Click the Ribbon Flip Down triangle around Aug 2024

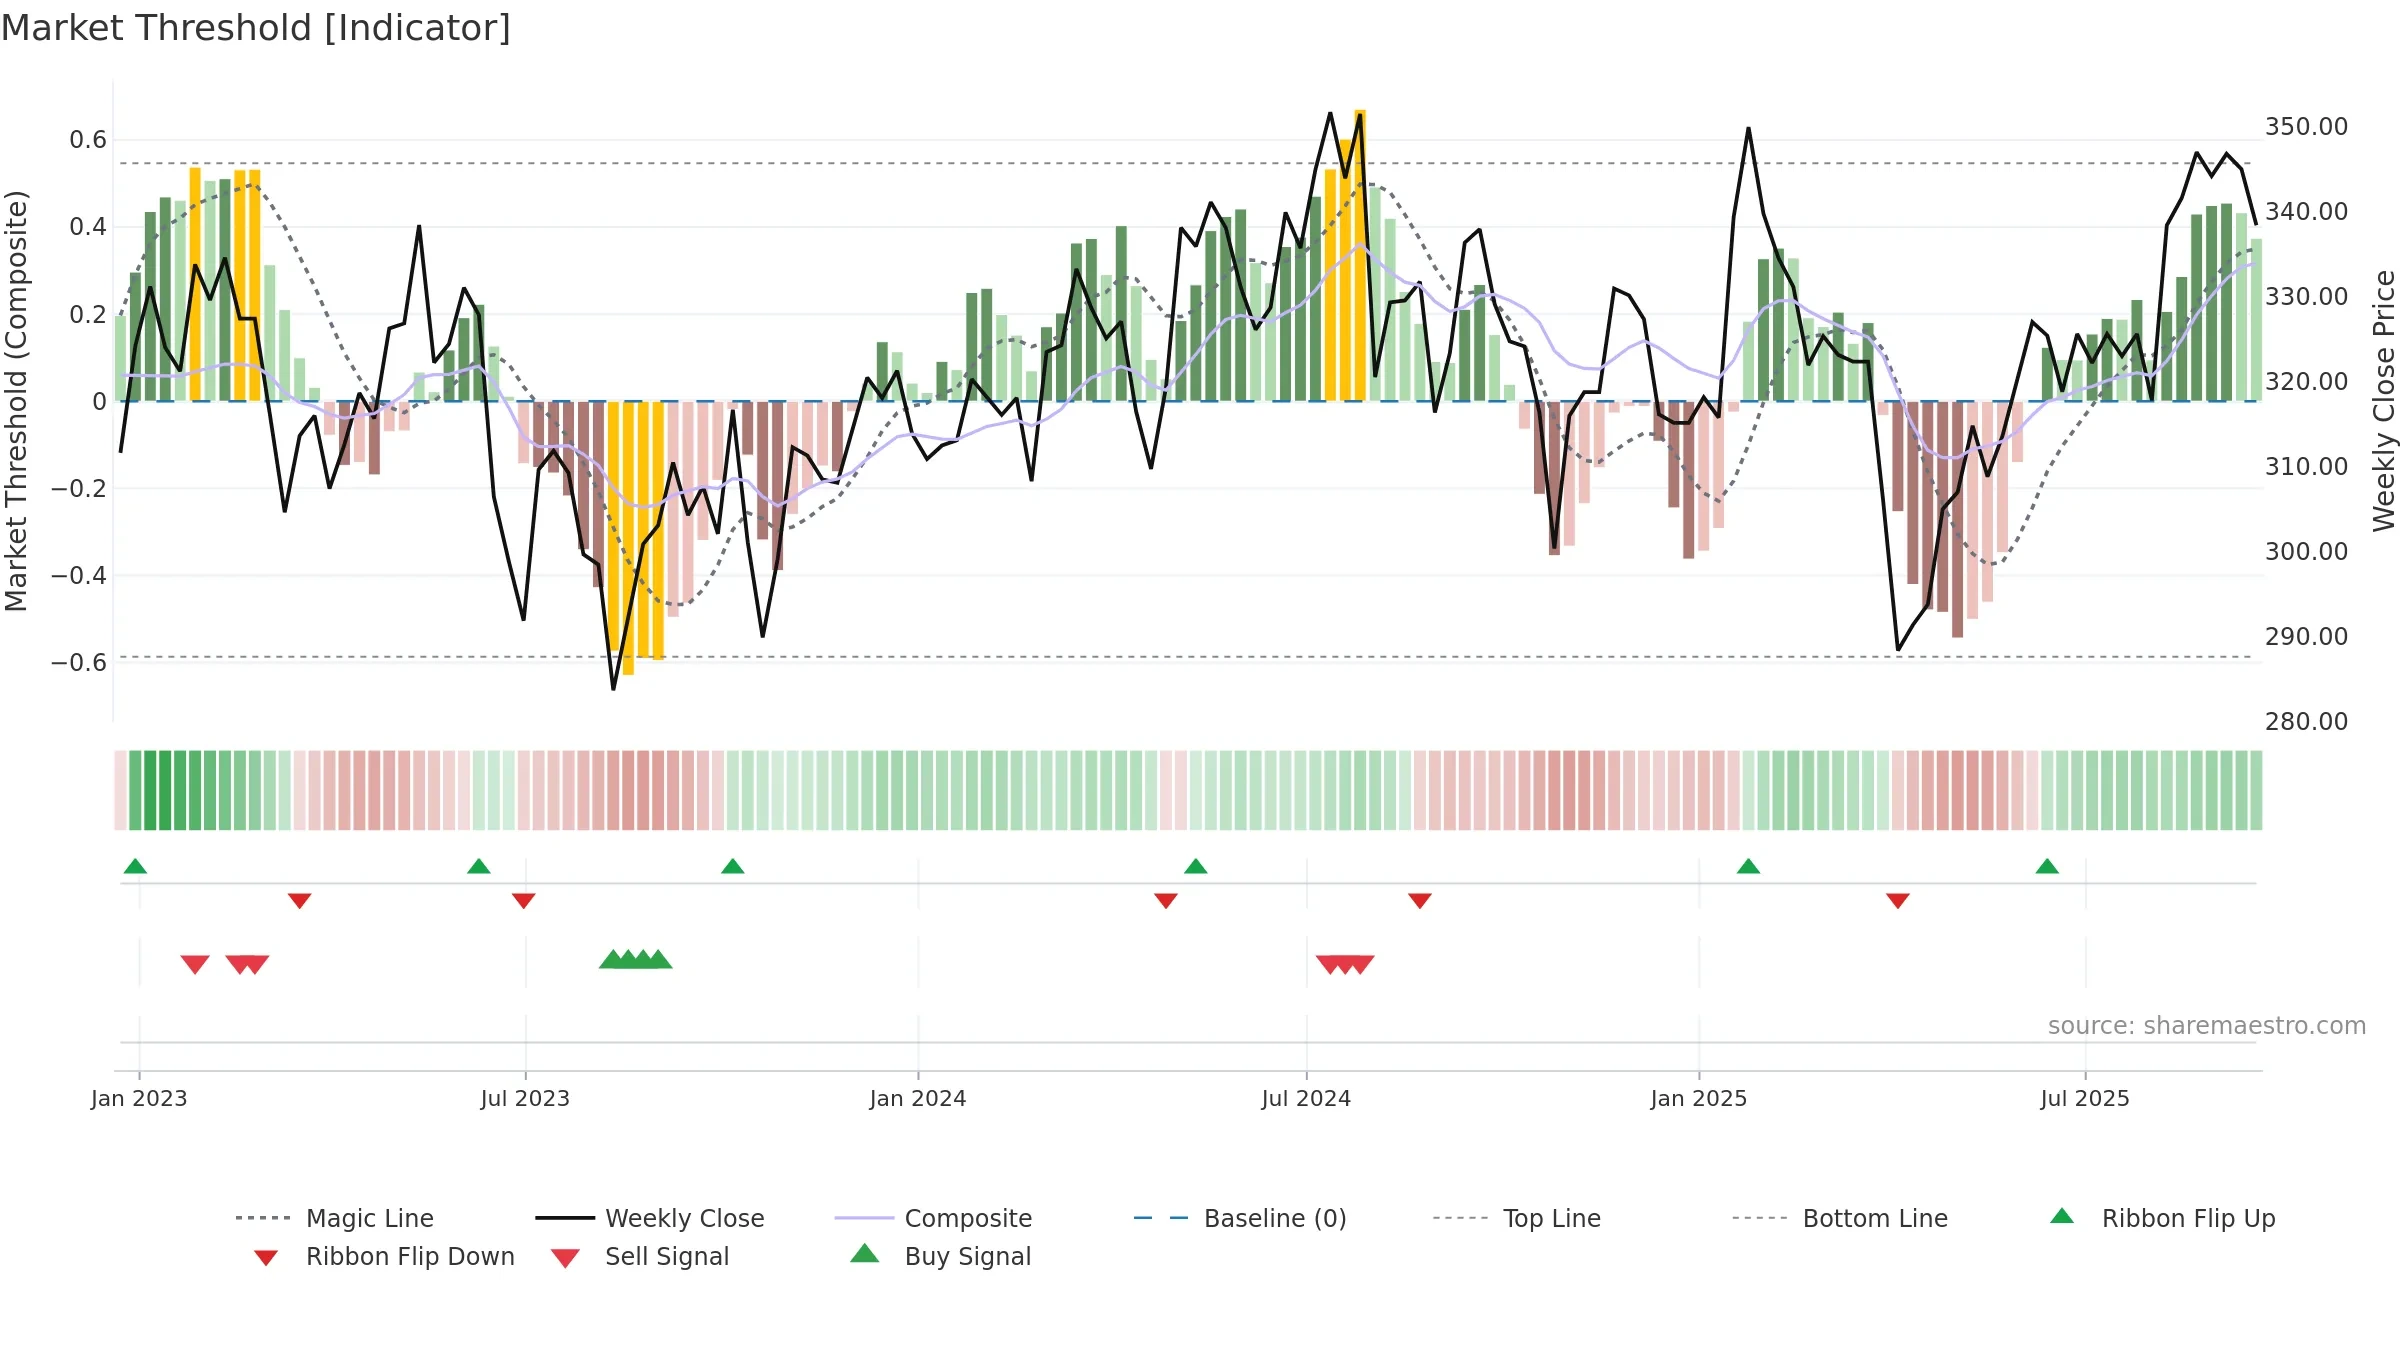[1420, 900]
